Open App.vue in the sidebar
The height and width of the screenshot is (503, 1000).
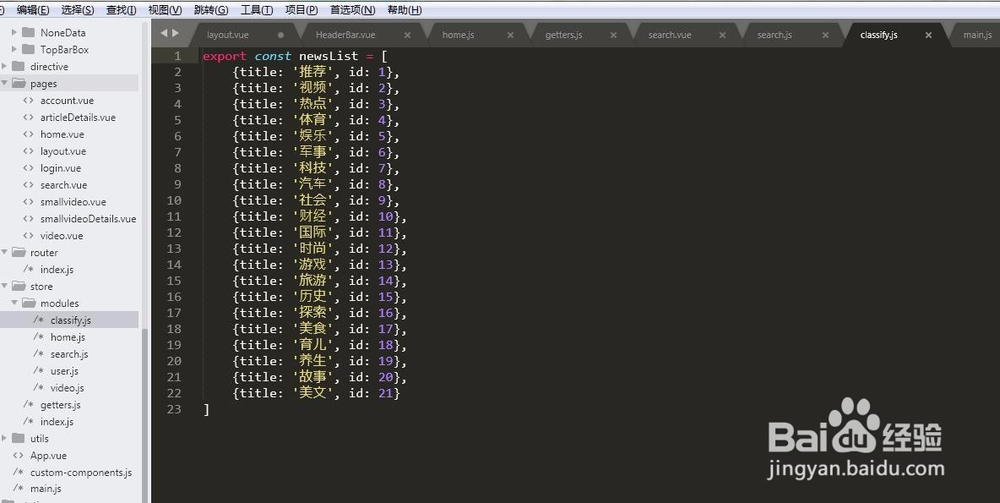(x=48, y=455)
